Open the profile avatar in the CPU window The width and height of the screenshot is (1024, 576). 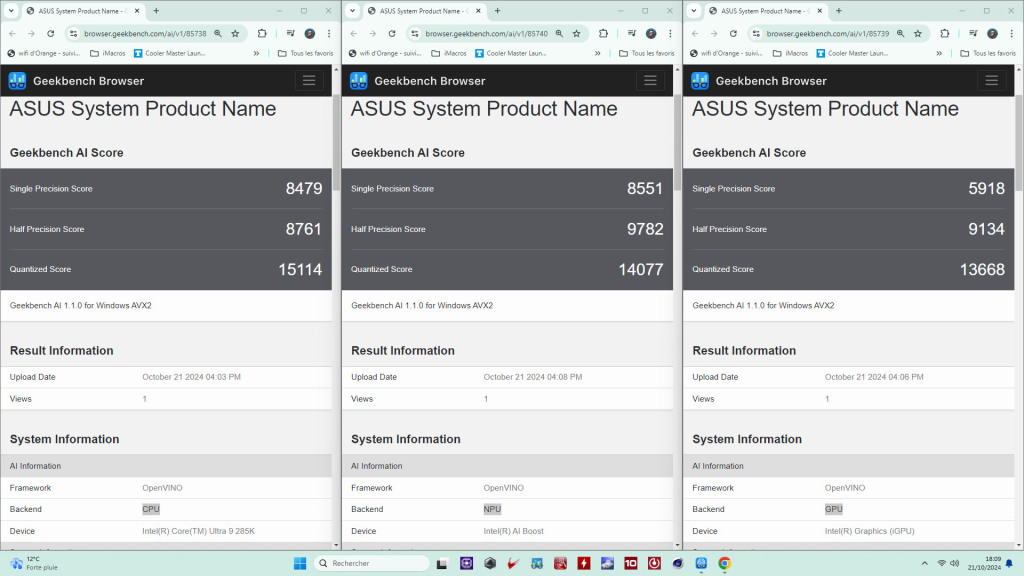(x=310, y=33)
